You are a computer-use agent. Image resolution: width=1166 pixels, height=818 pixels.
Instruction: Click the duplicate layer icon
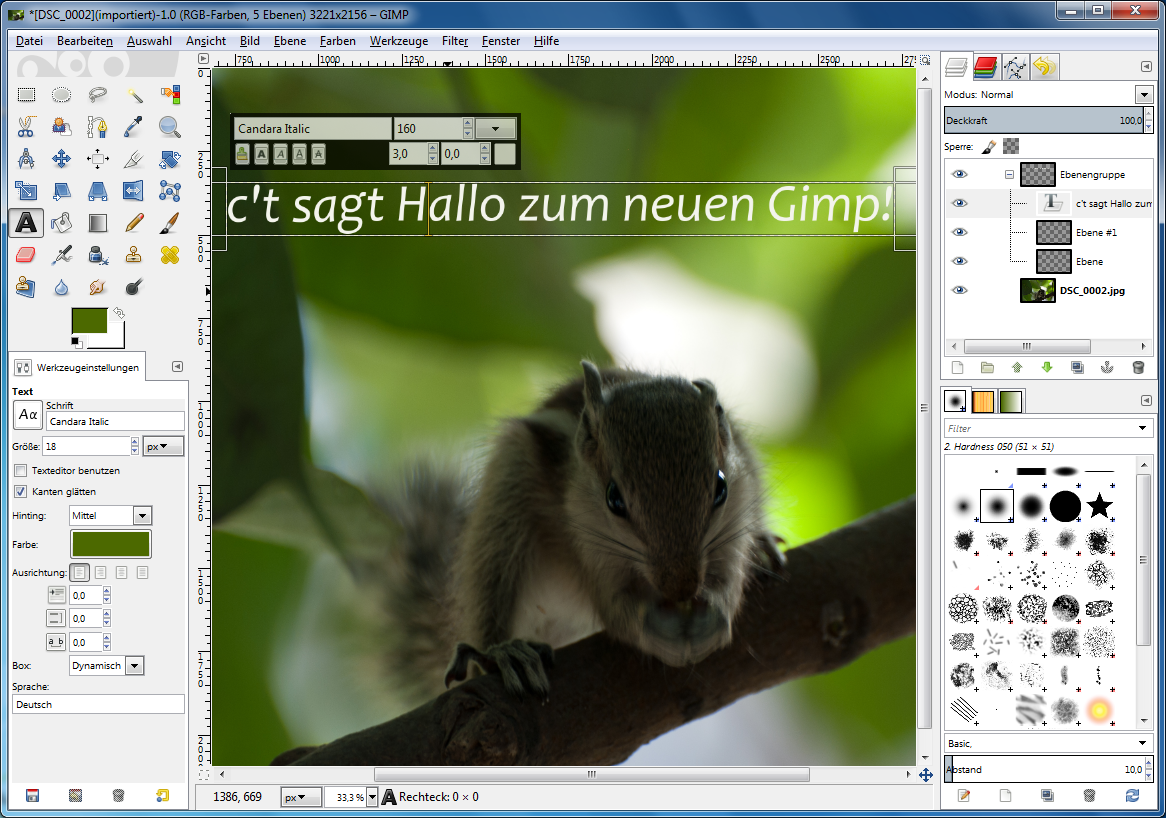pos(1077,367)
